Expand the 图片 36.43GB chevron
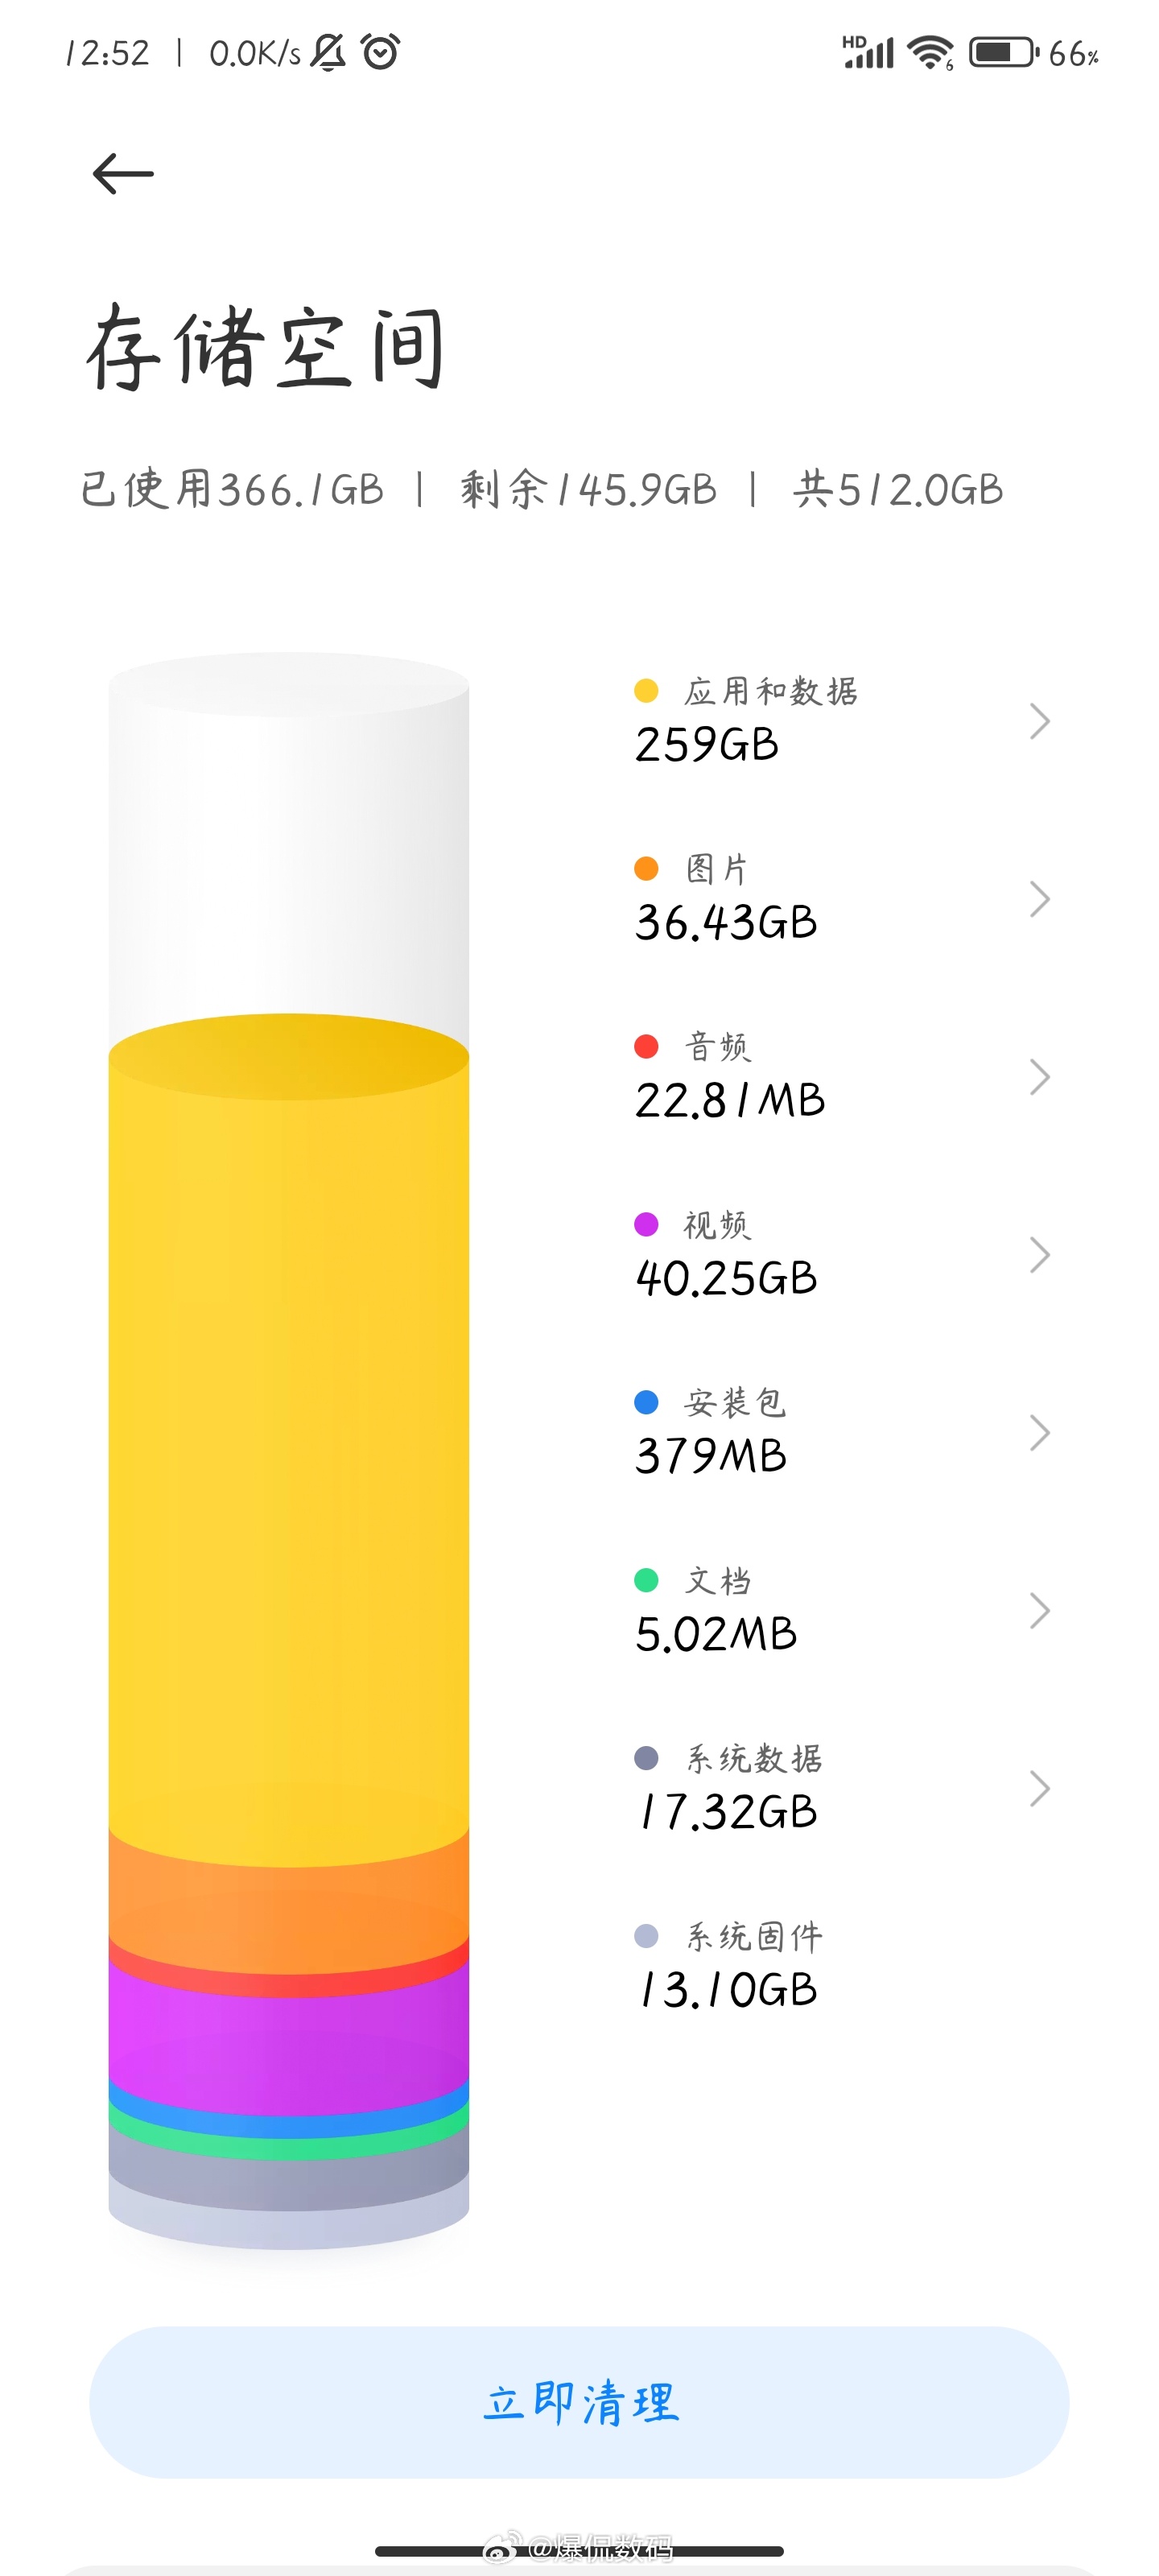 pyautogui.click(x=1040, y=899)
